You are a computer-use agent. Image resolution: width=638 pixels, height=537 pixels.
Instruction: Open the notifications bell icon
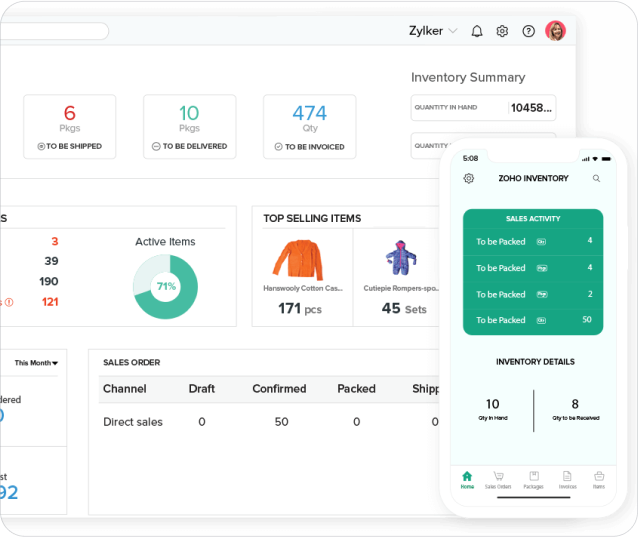[477, 31]
